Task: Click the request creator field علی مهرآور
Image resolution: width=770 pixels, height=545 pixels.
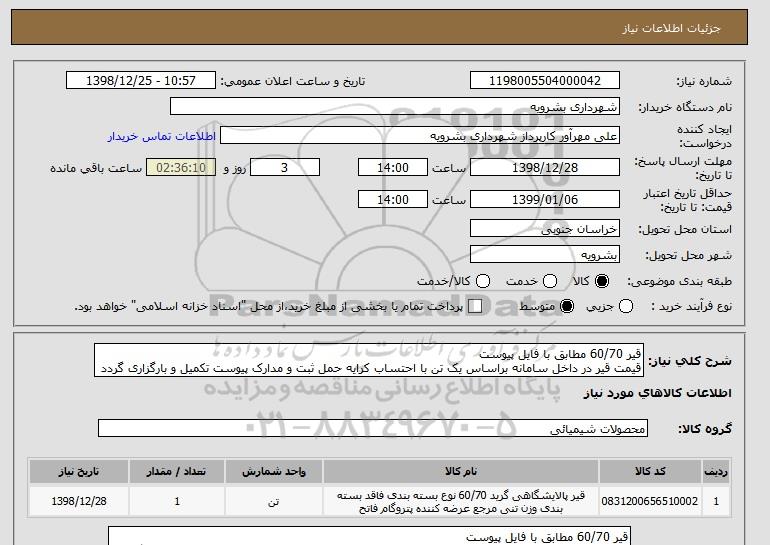Action: pos(420,136)
